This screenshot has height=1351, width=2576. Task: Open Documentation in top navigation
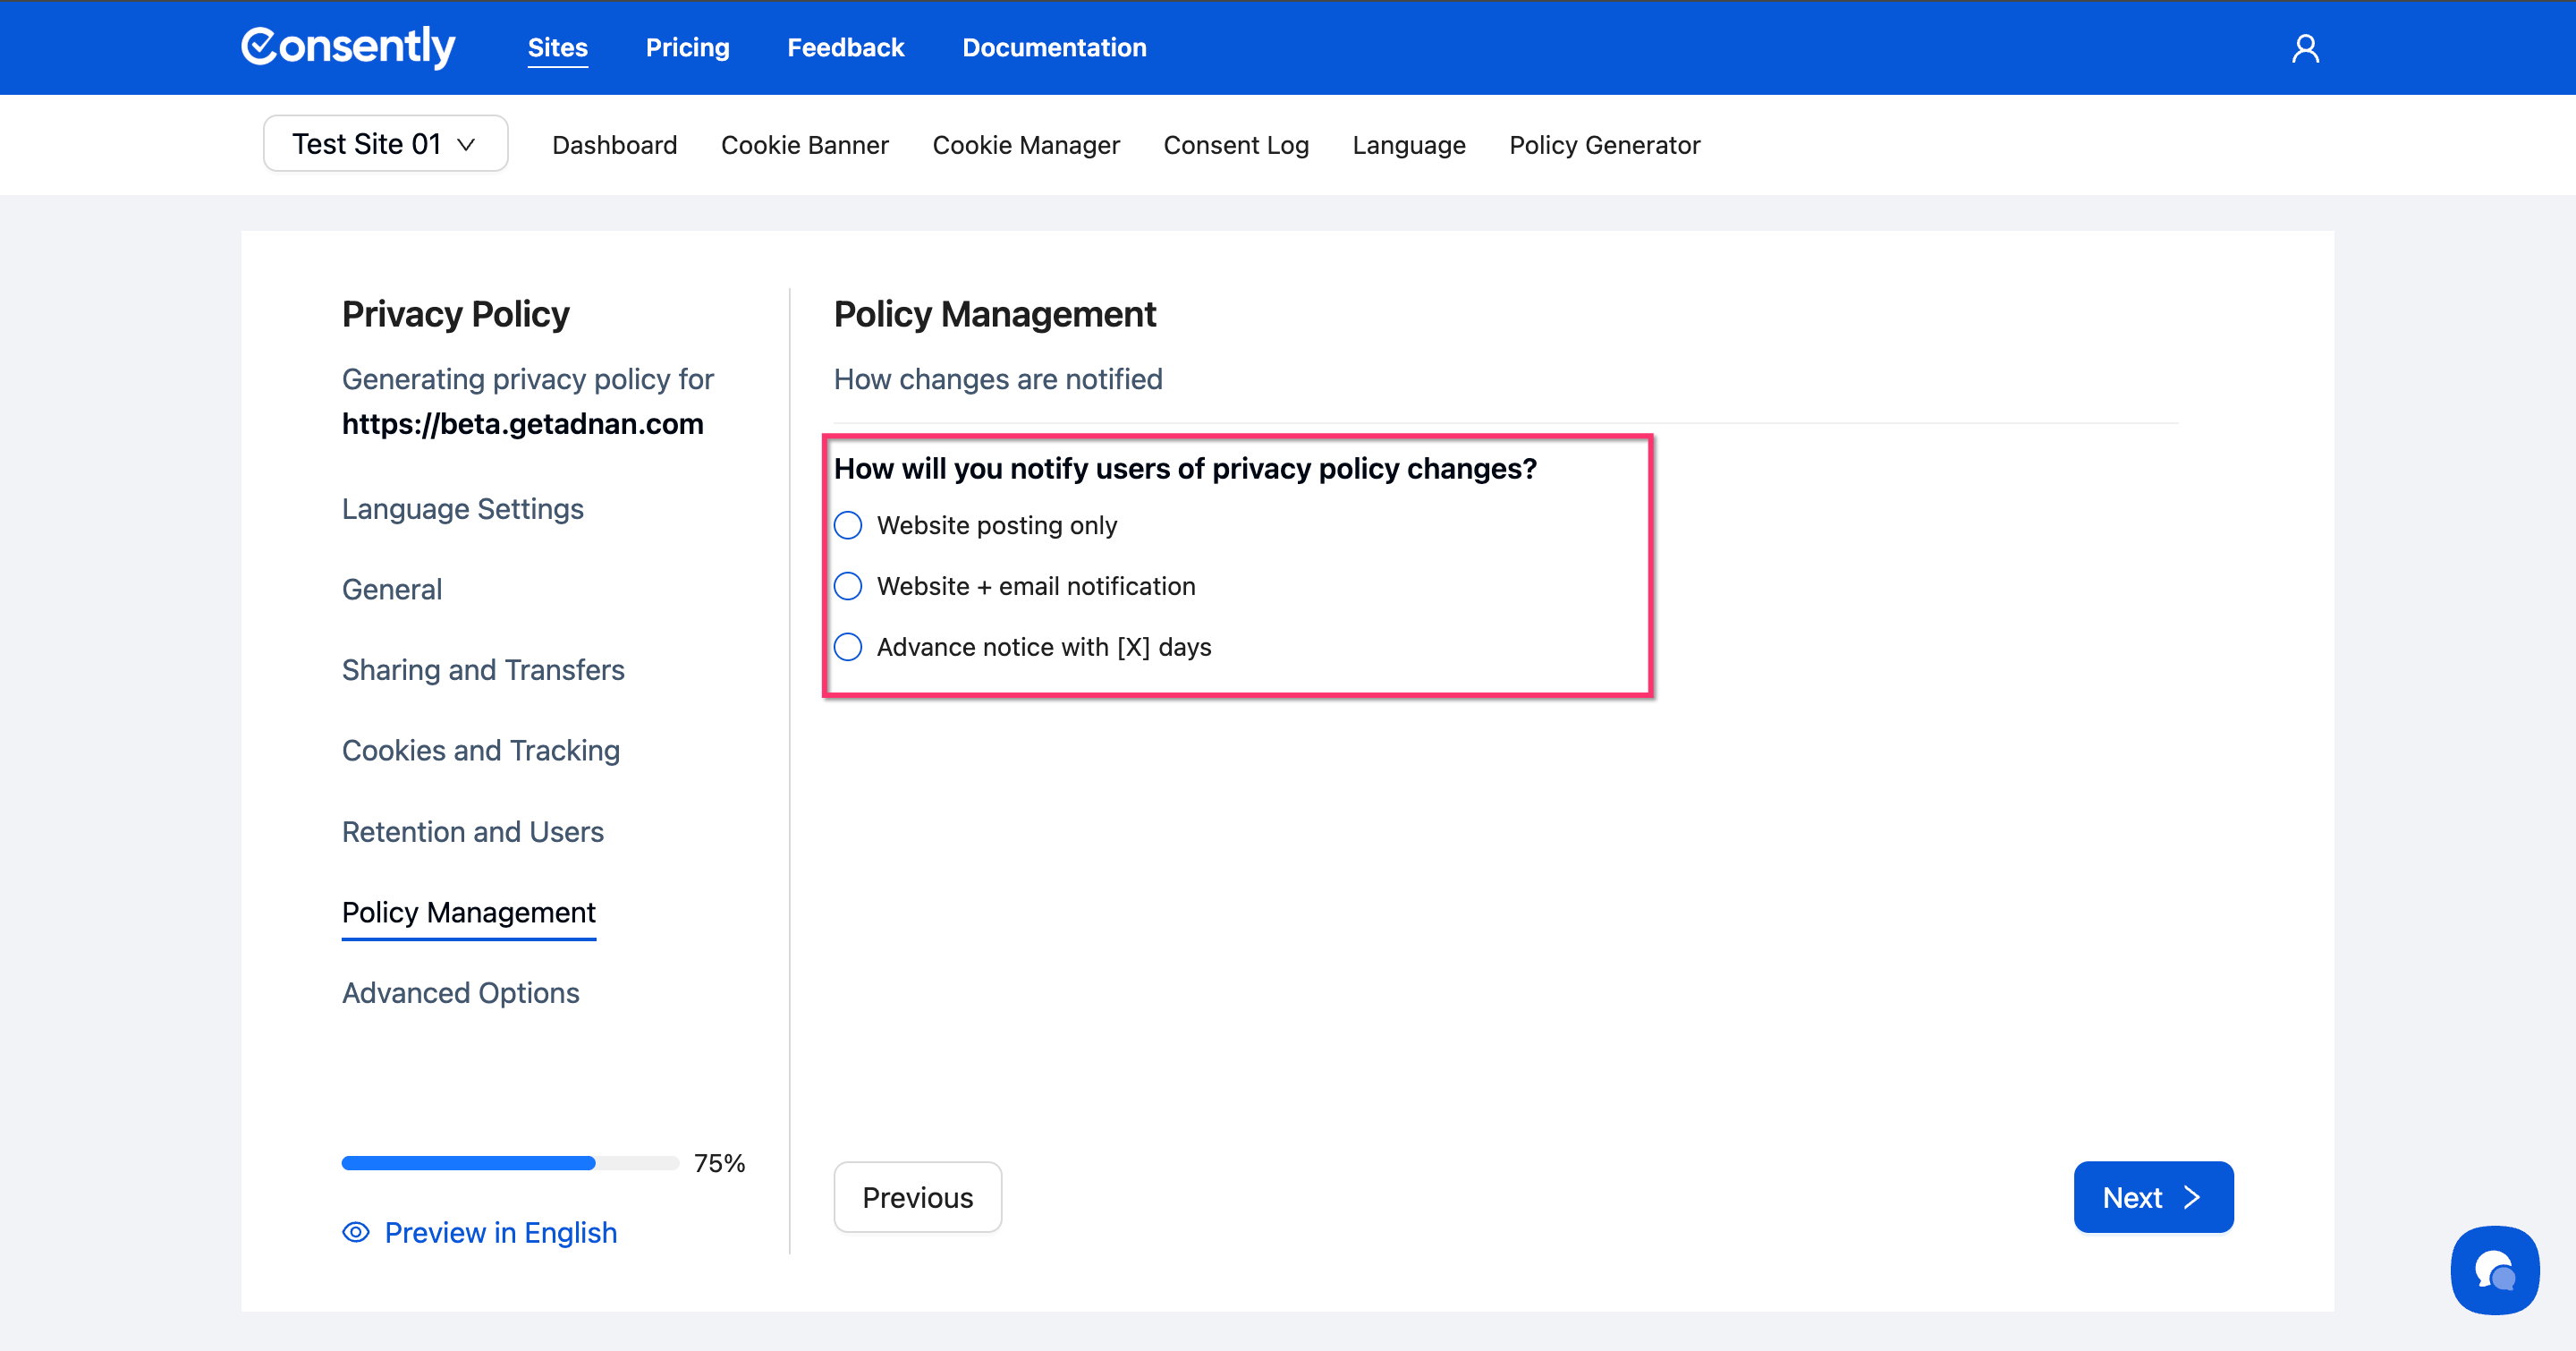(1054, 47)
